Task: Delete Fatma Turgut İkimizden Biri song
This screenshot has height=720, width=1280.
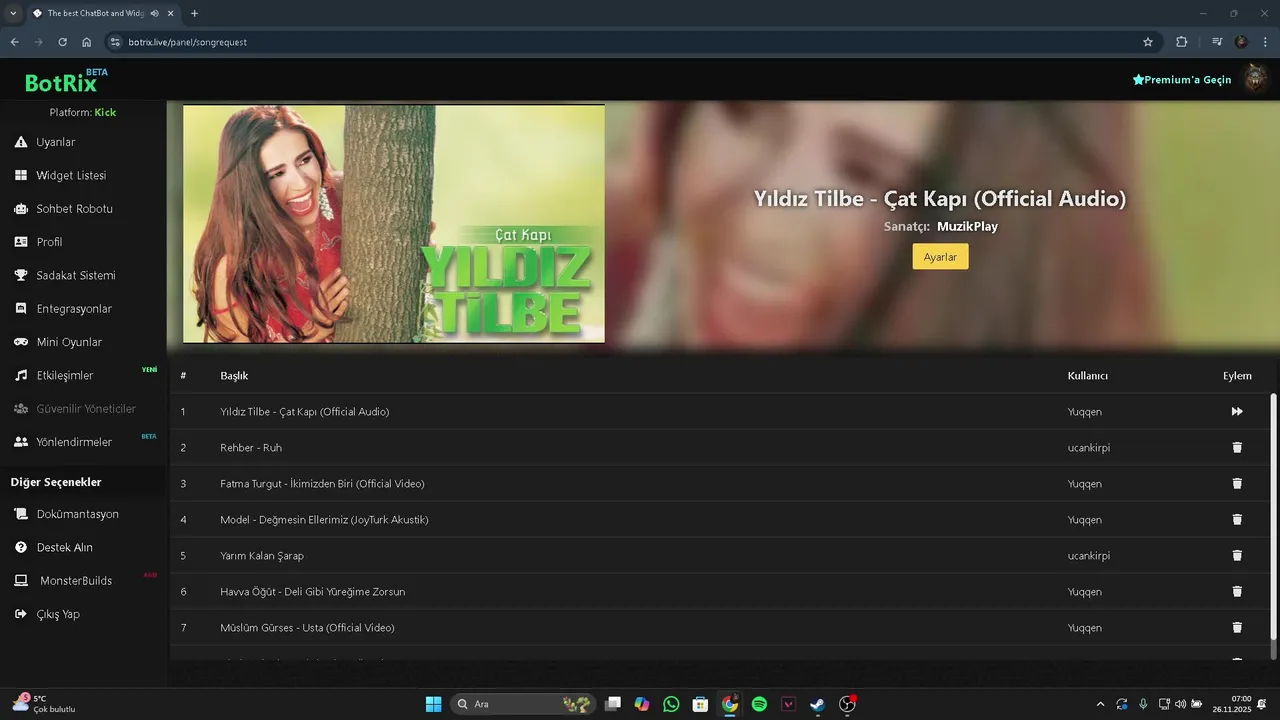Action: 1237,484
